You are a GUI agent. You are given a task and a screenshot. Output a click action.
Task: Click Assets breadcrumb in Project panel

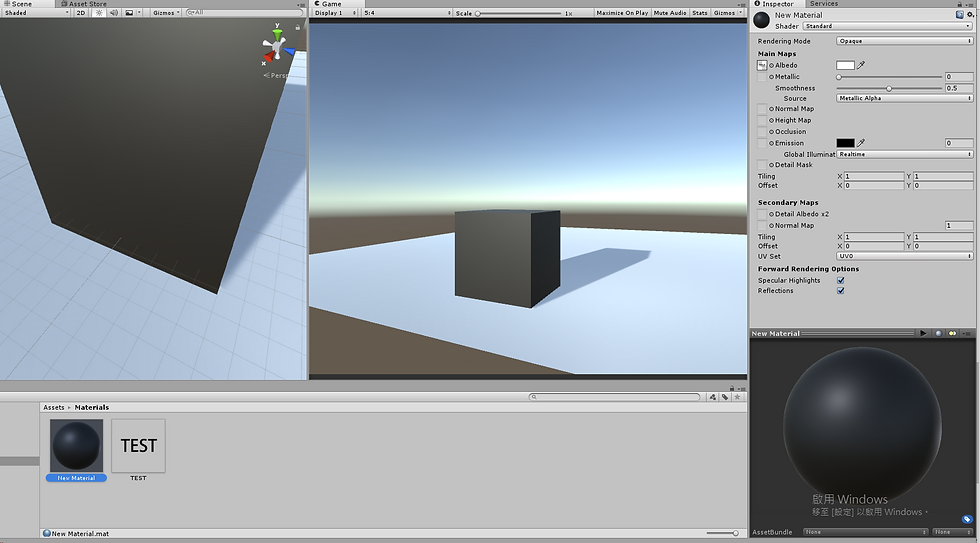54,407
